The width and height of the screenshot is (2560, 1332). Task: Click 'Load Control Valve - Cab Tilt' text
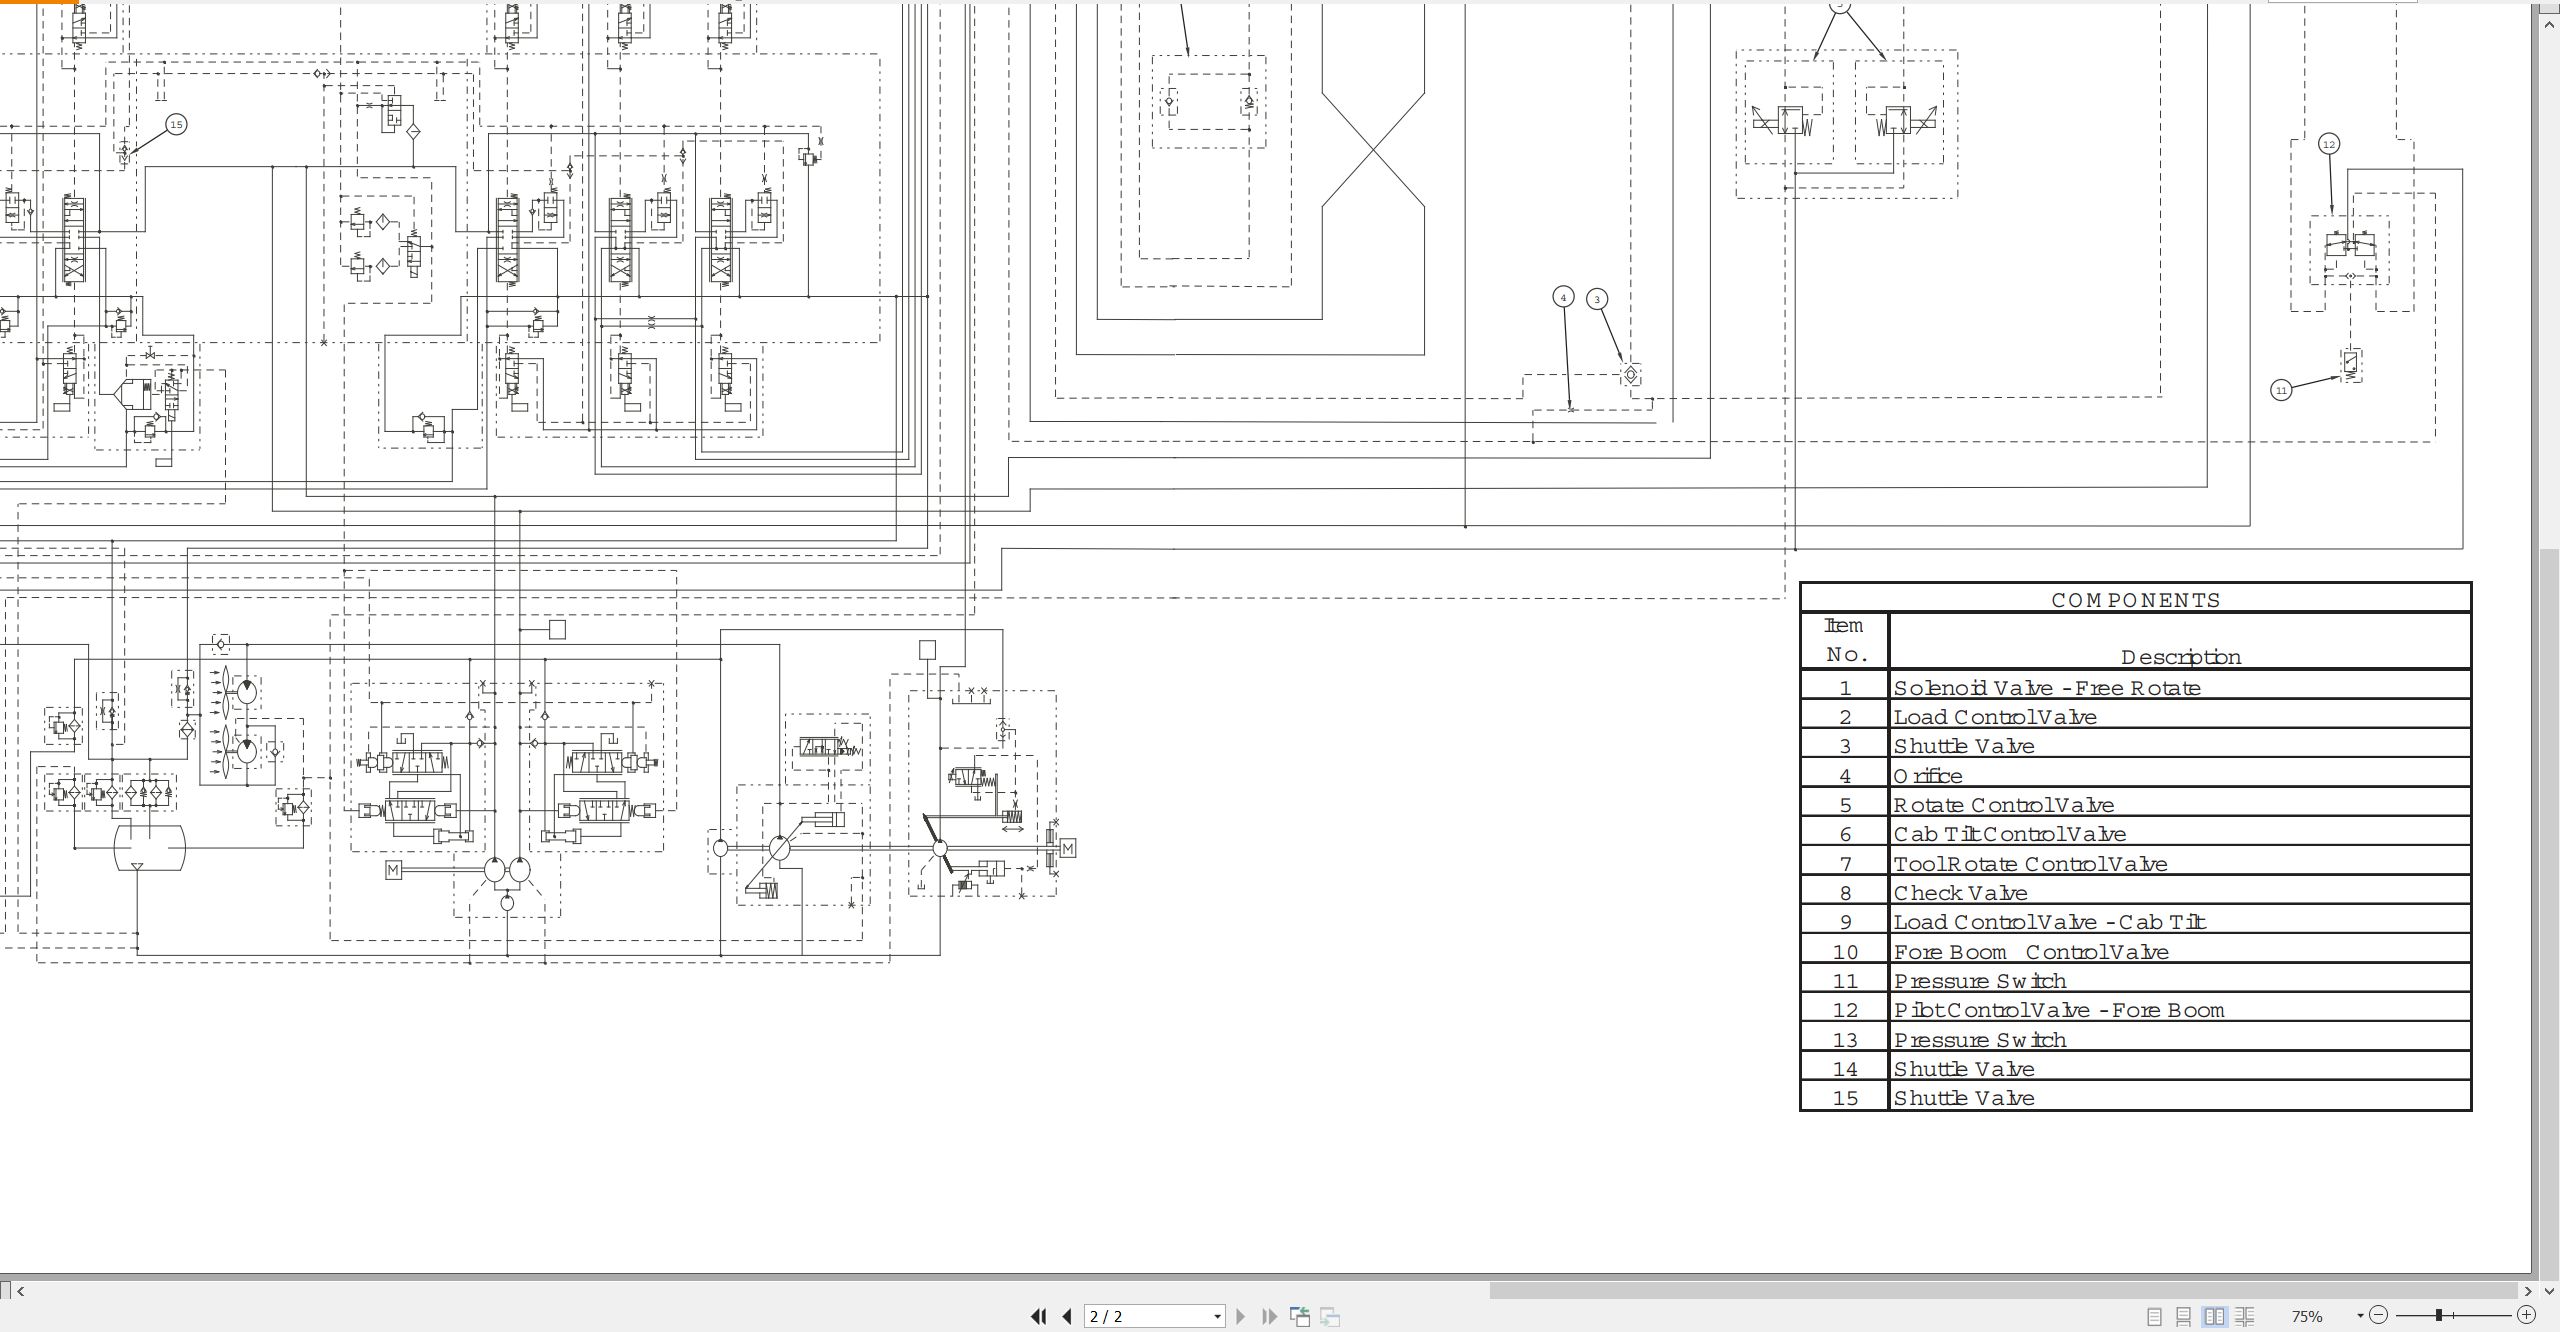point(2049,922)
